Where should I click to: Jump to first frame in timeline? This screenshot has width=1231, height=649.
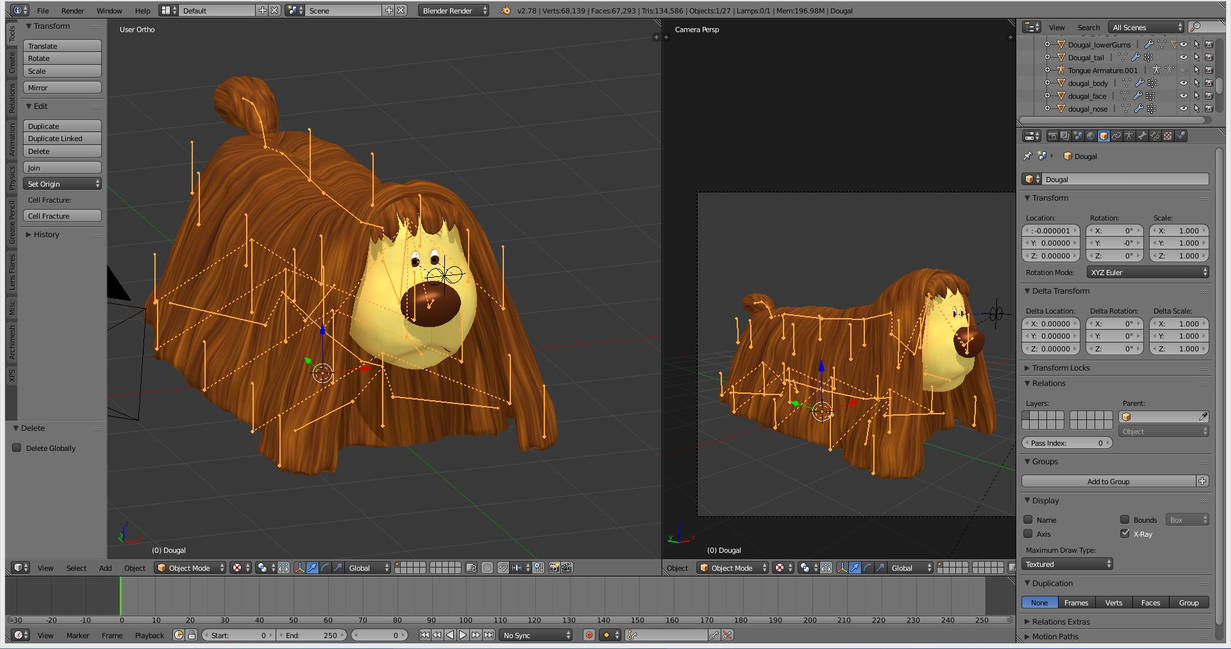click(x=425, y=635)
